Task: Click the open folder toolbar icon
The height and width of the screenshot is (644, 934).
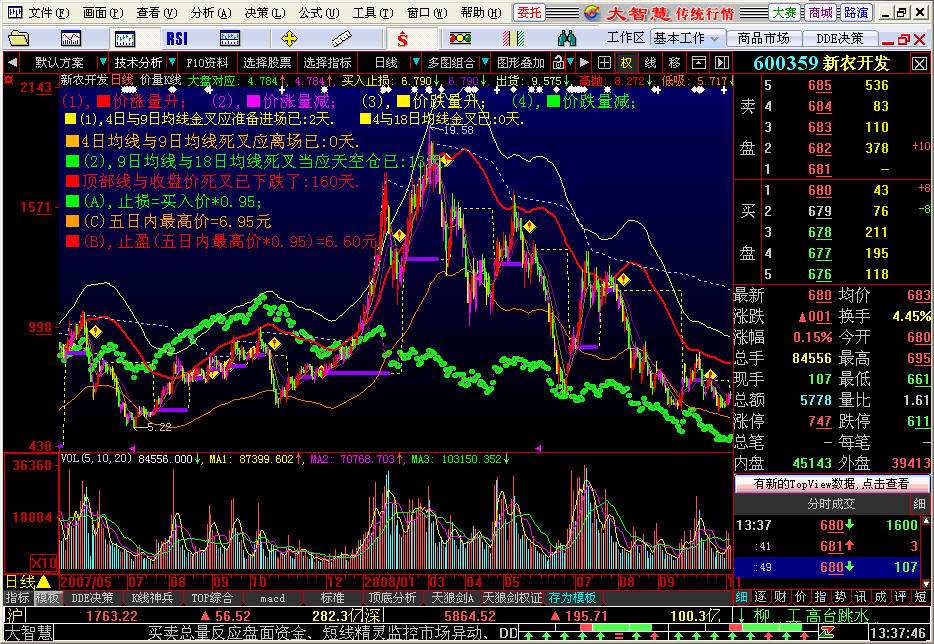Action: 19,39
